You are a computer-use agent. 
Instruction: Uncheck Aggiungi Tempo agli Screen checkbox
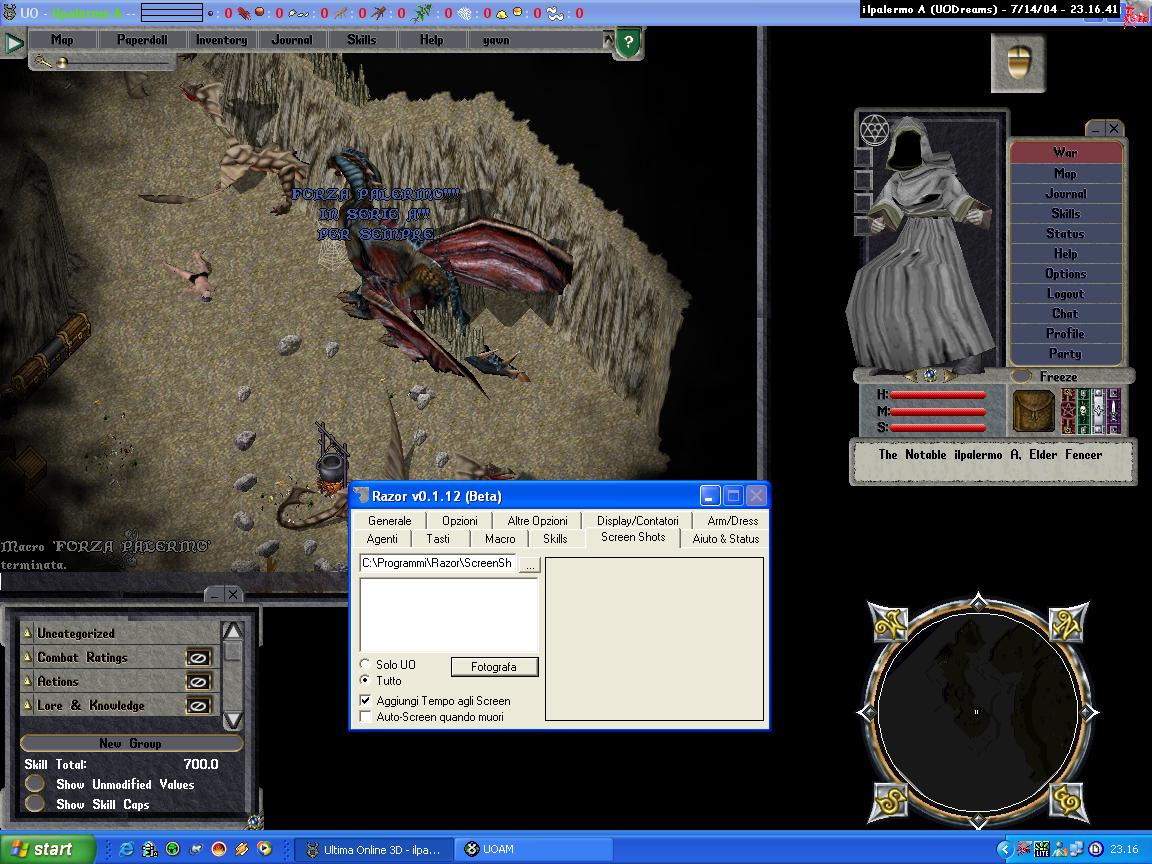coord(366,701)
